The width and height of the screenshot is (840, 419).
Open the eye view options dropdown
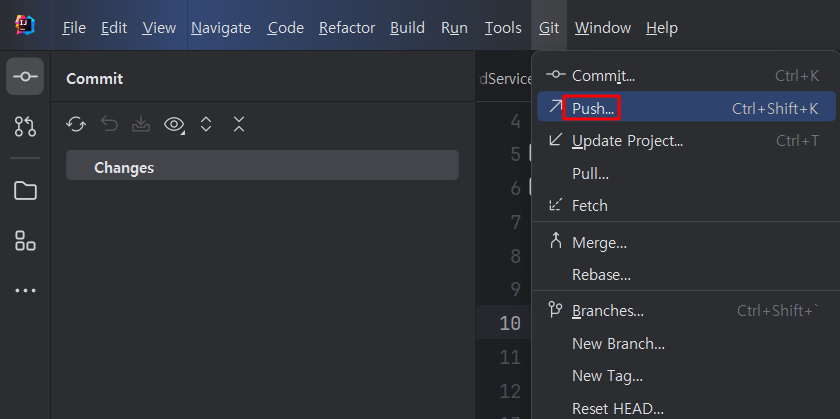coord(174,125)
